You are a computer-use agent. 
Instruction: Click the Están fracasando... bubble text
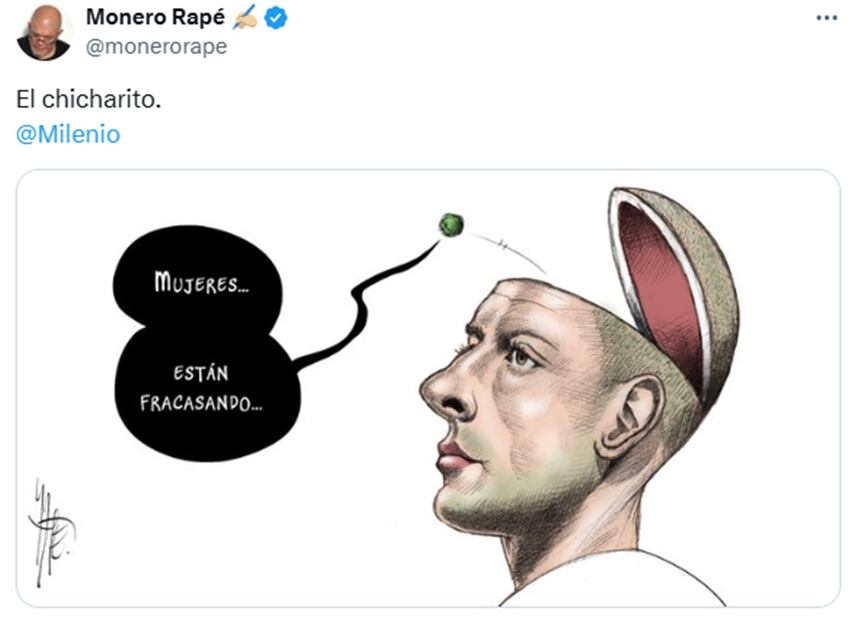click(x=201, y=389)
